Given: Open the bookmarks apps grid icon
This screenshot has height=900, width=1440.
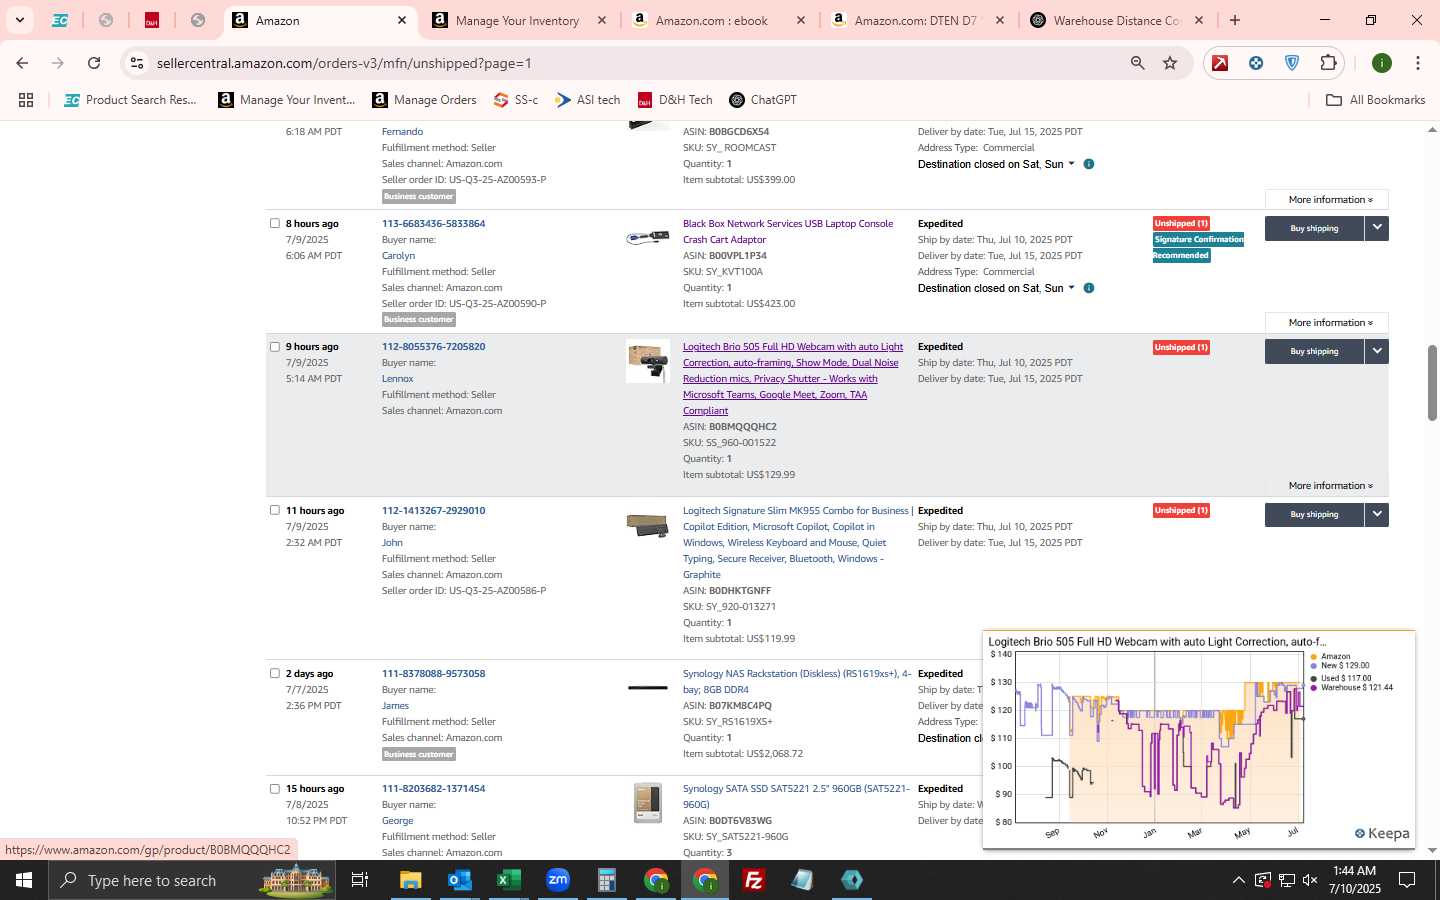Looking at the screenshot, I should click(x=26, y=100).
